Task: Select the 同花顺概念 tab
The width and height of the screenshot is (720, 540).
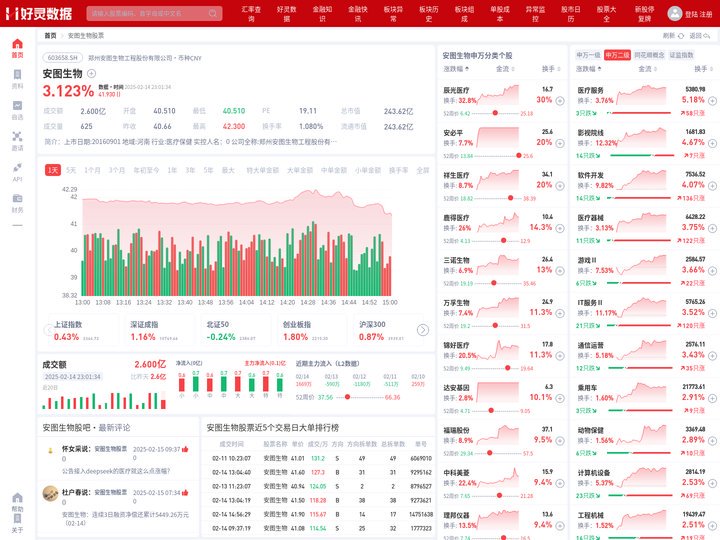Action: pyautogui.click(x=649, y=55)
